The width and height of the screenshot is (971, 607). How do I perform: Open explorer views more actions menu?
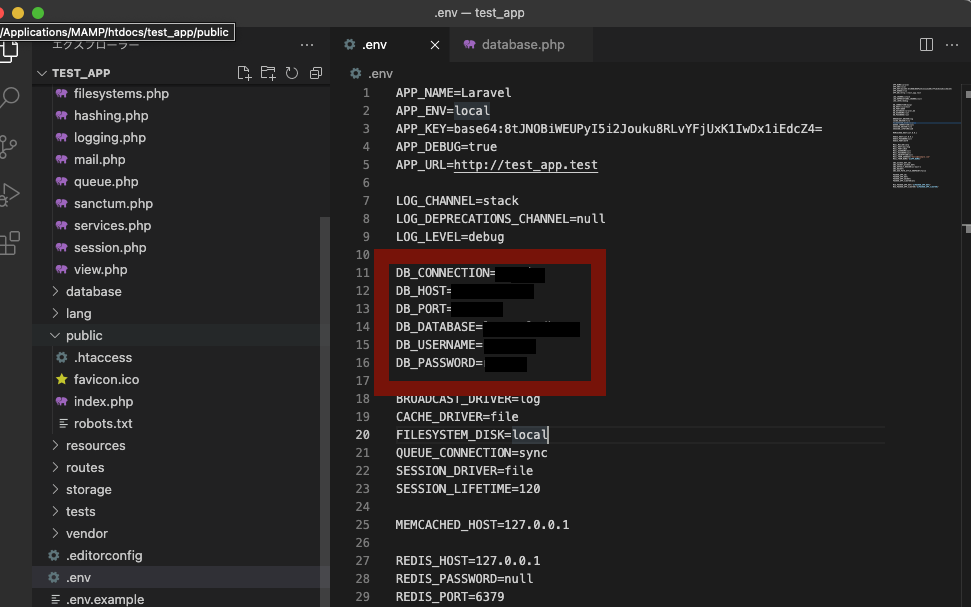[307, 45]
